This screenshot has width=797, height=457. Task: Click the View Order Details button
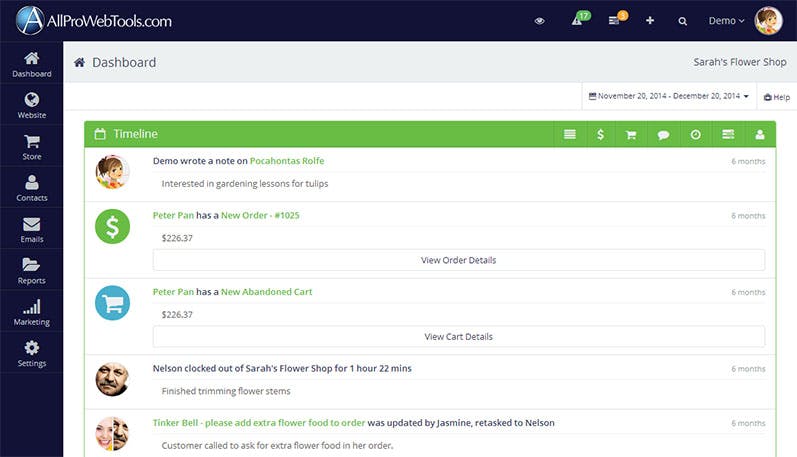pos(458,260)
